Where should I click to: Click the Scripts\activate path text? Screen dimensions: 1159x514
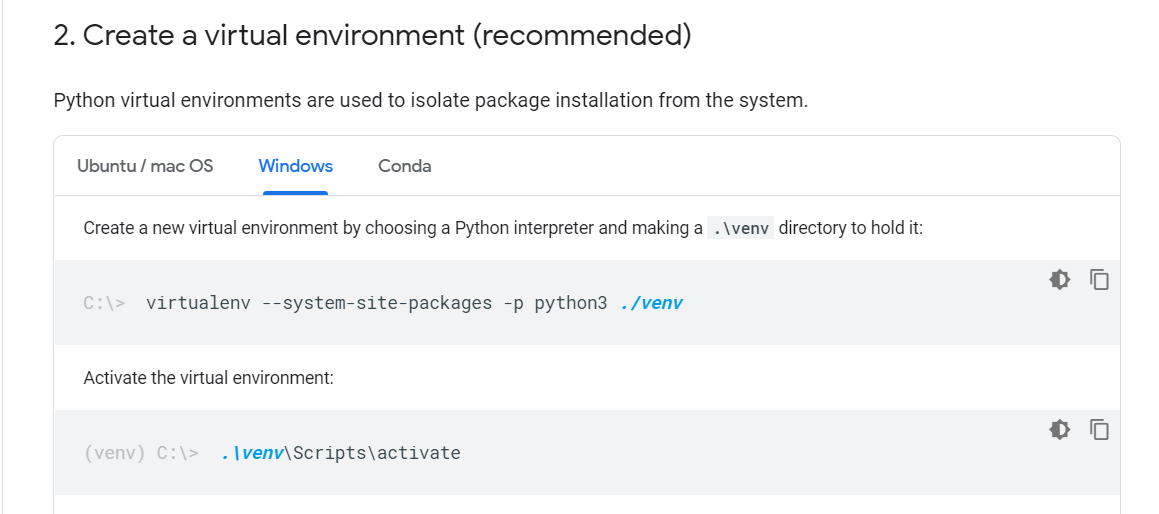coord(373,453)
